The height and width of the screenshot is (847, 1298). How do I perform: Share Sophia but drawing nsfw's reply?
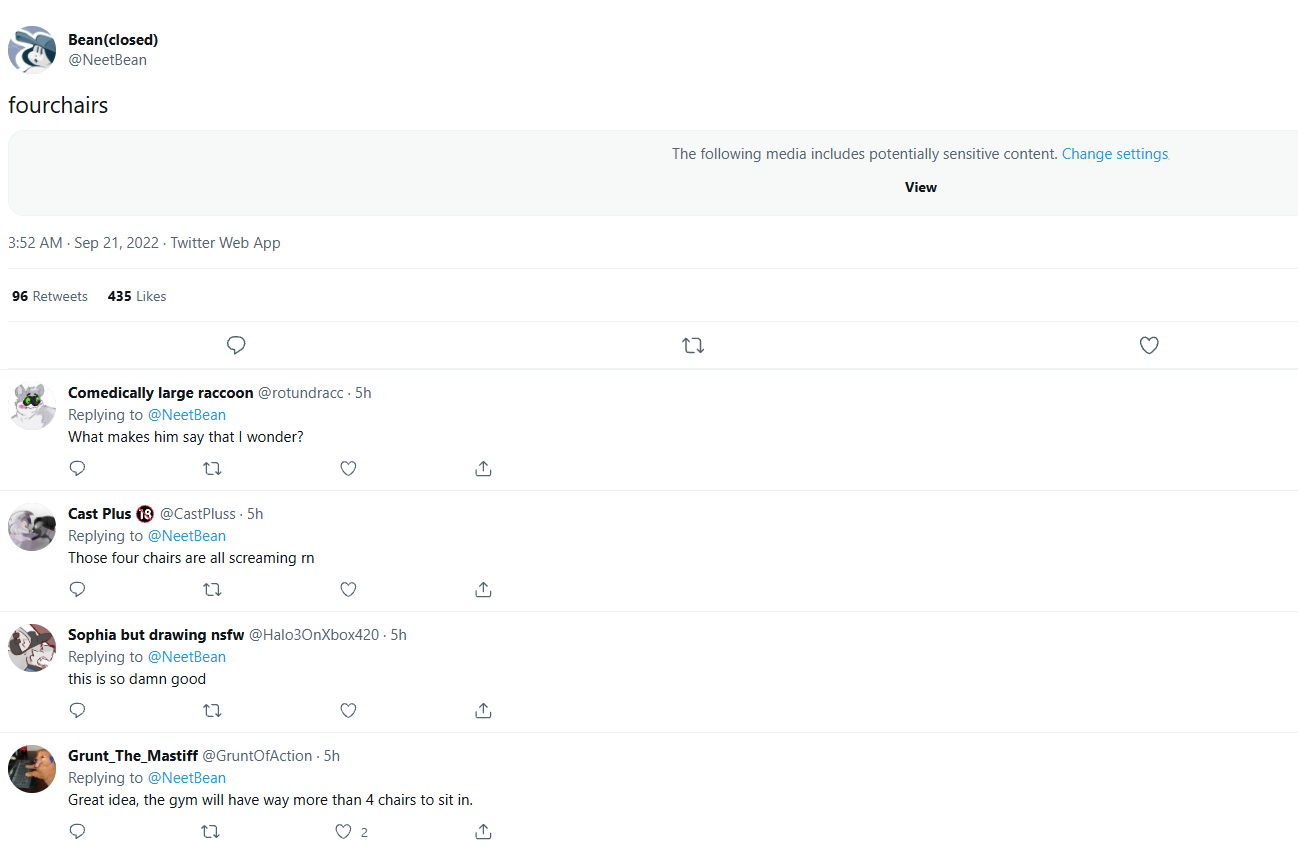pyautogui.click(x=483, y=711)
